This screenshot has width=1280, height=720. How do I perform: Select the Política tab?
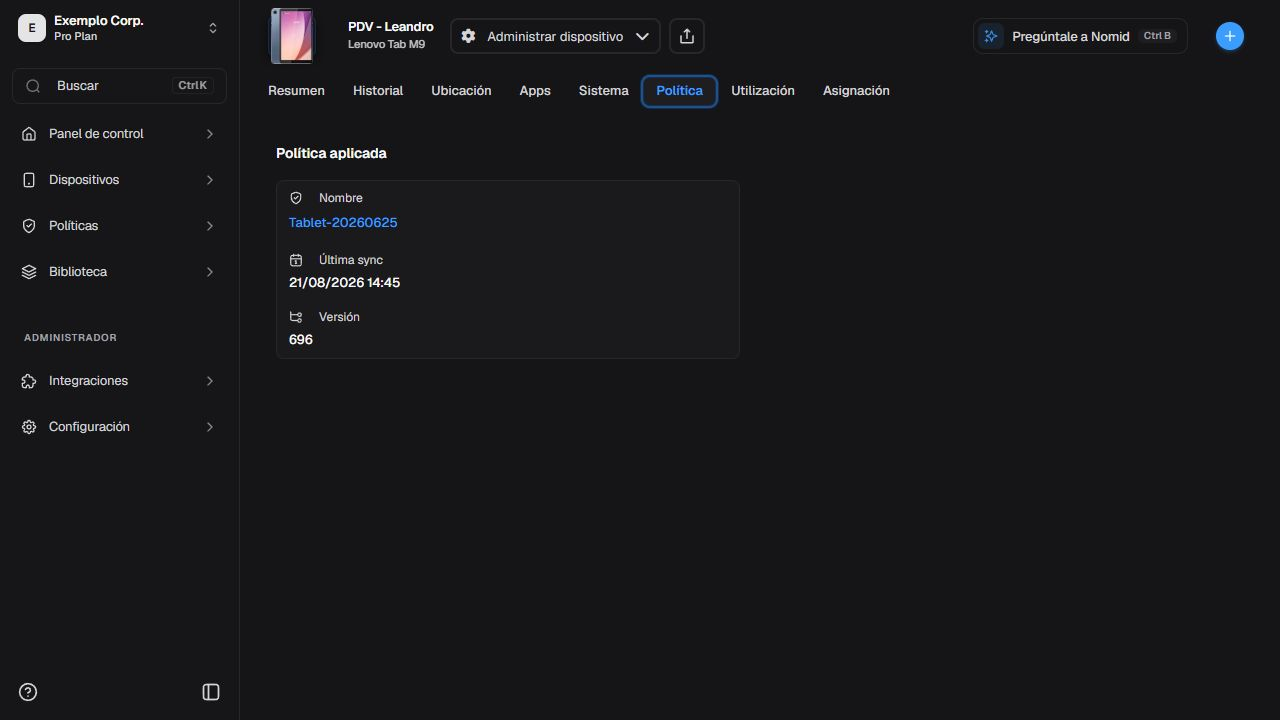pyautogui.click(x=680, y=91)
